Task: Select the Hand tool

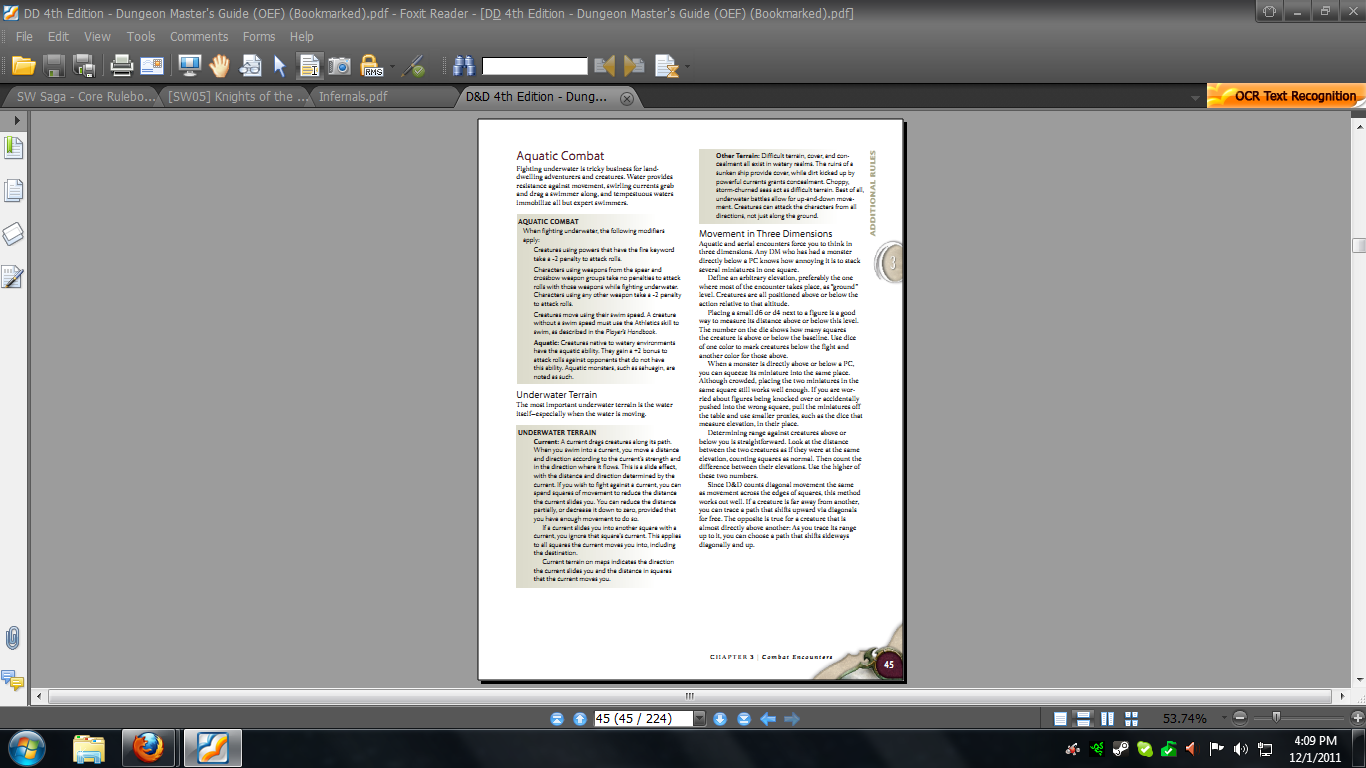Action: pos(220,66)
